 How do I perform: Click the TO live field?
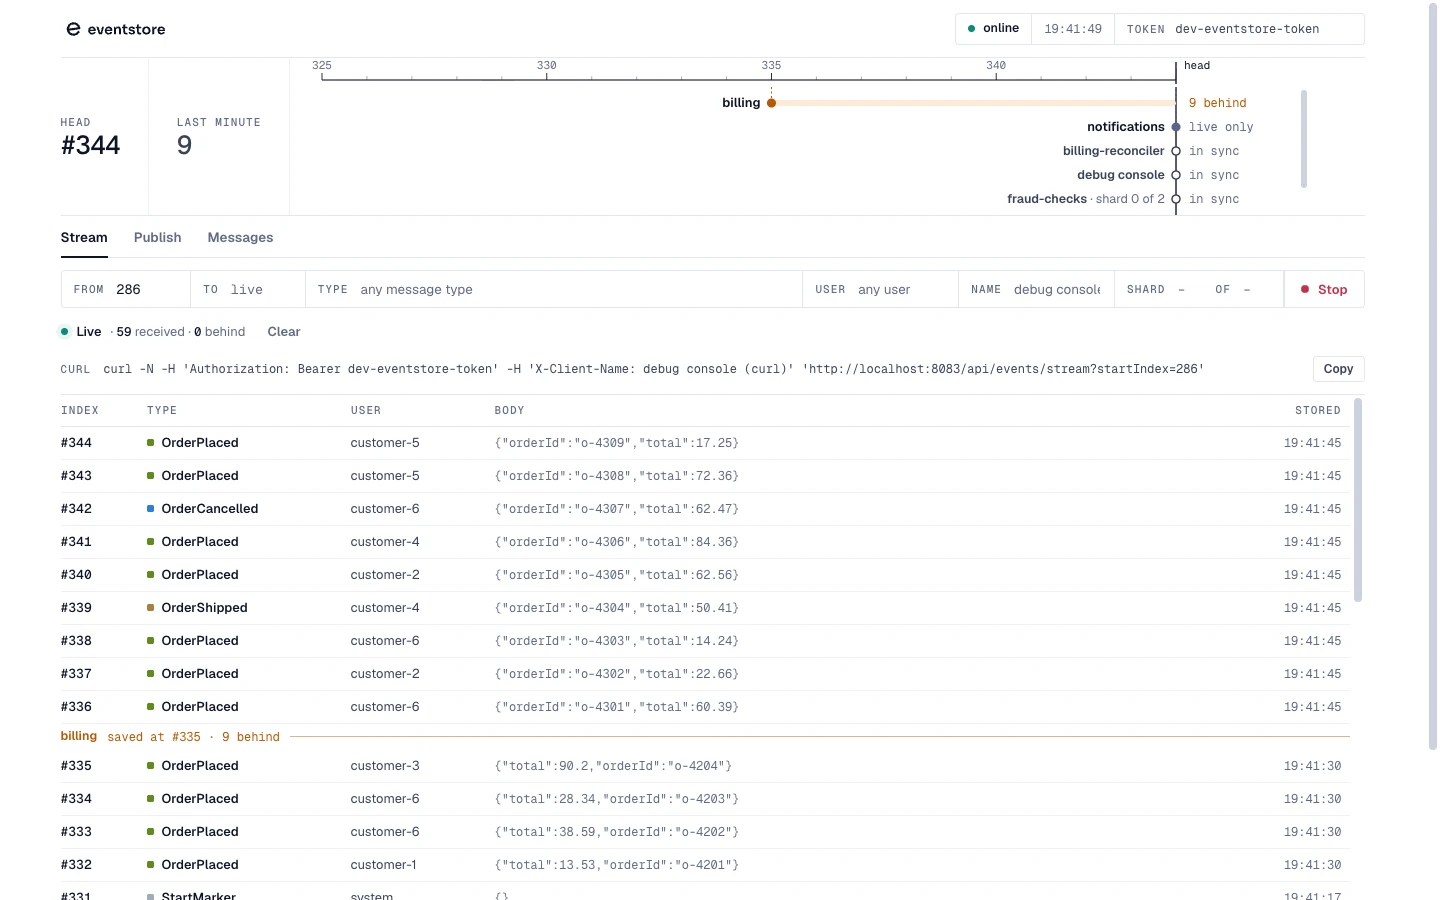coord(248,289)
